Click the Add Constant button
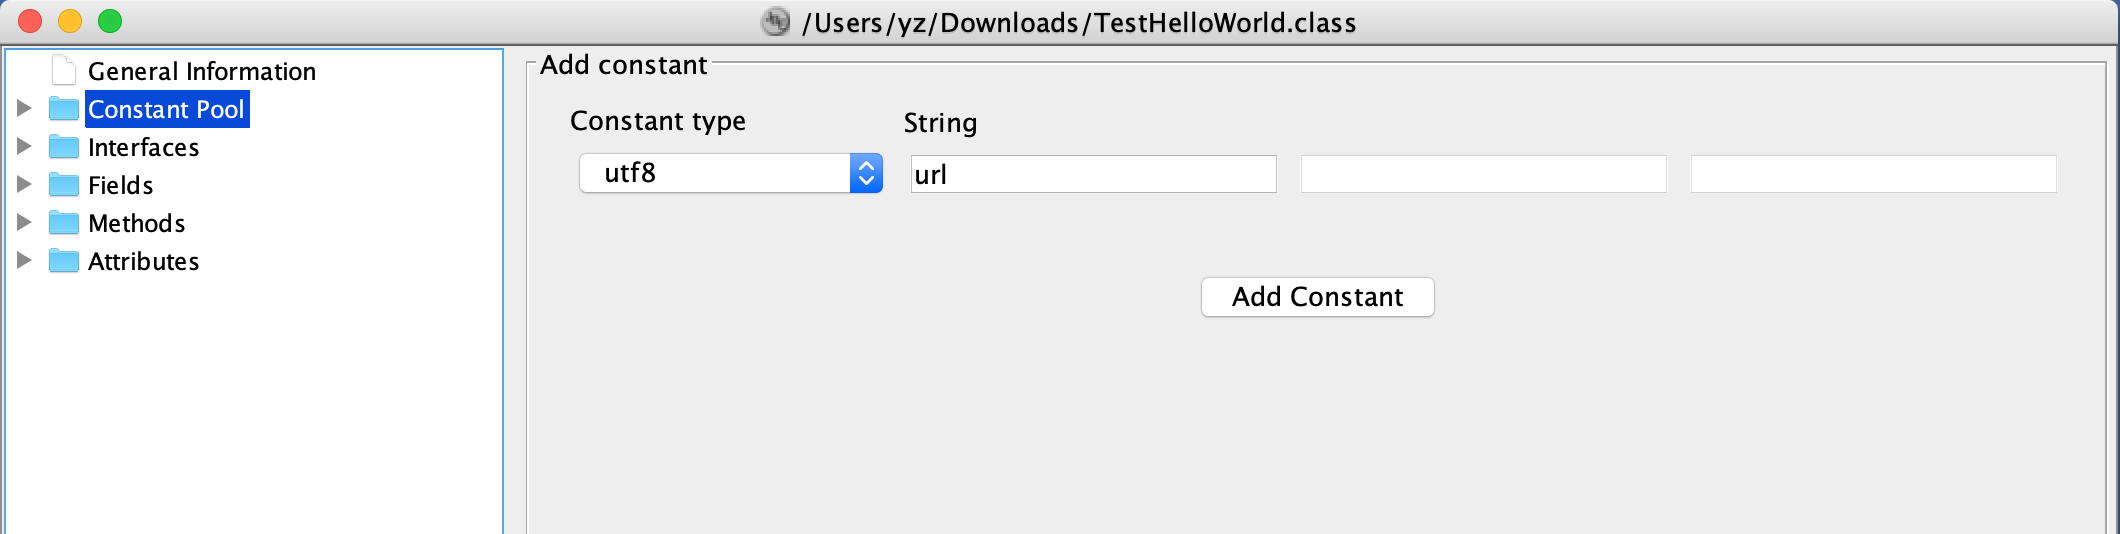This screenshot has width=2120, height=534. click(x=1318, y=297)
